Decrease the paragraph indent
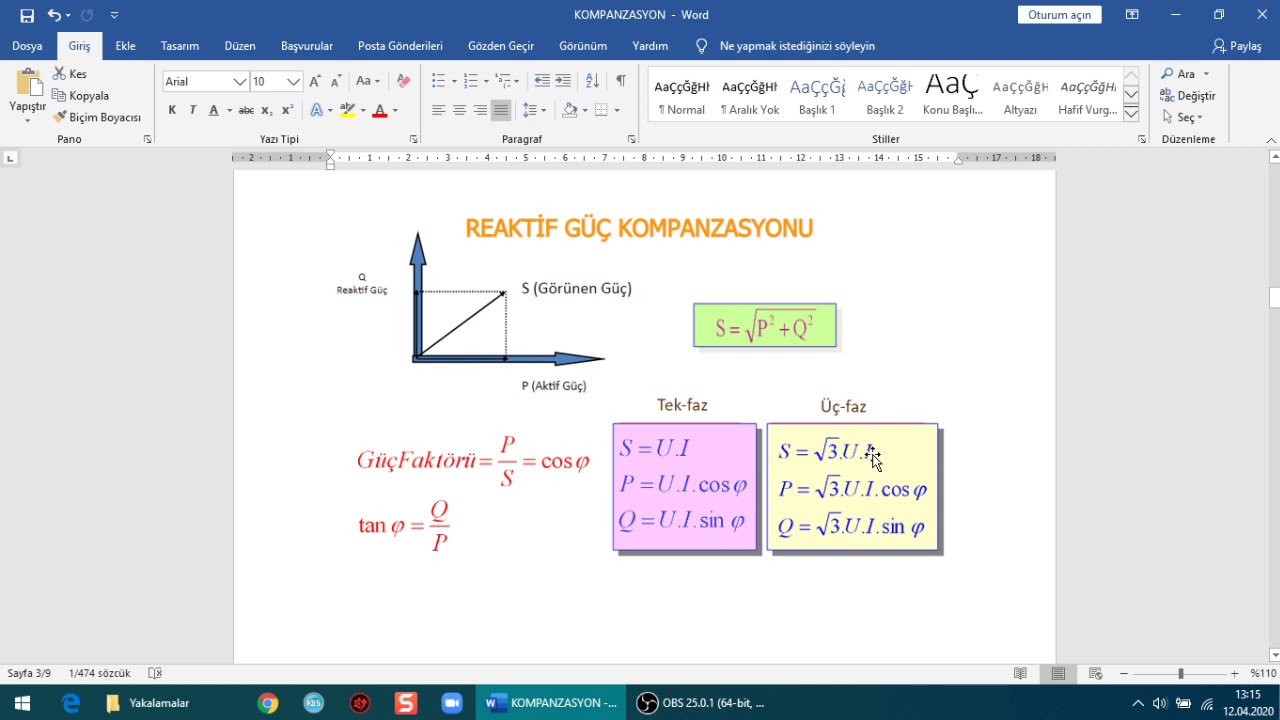This screenshot has width=1280, height=720. tap(542, 81)
